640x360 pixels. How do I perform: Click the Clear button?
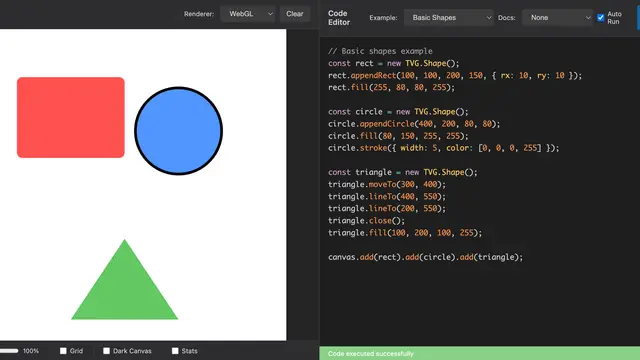(x=294, y=14)
